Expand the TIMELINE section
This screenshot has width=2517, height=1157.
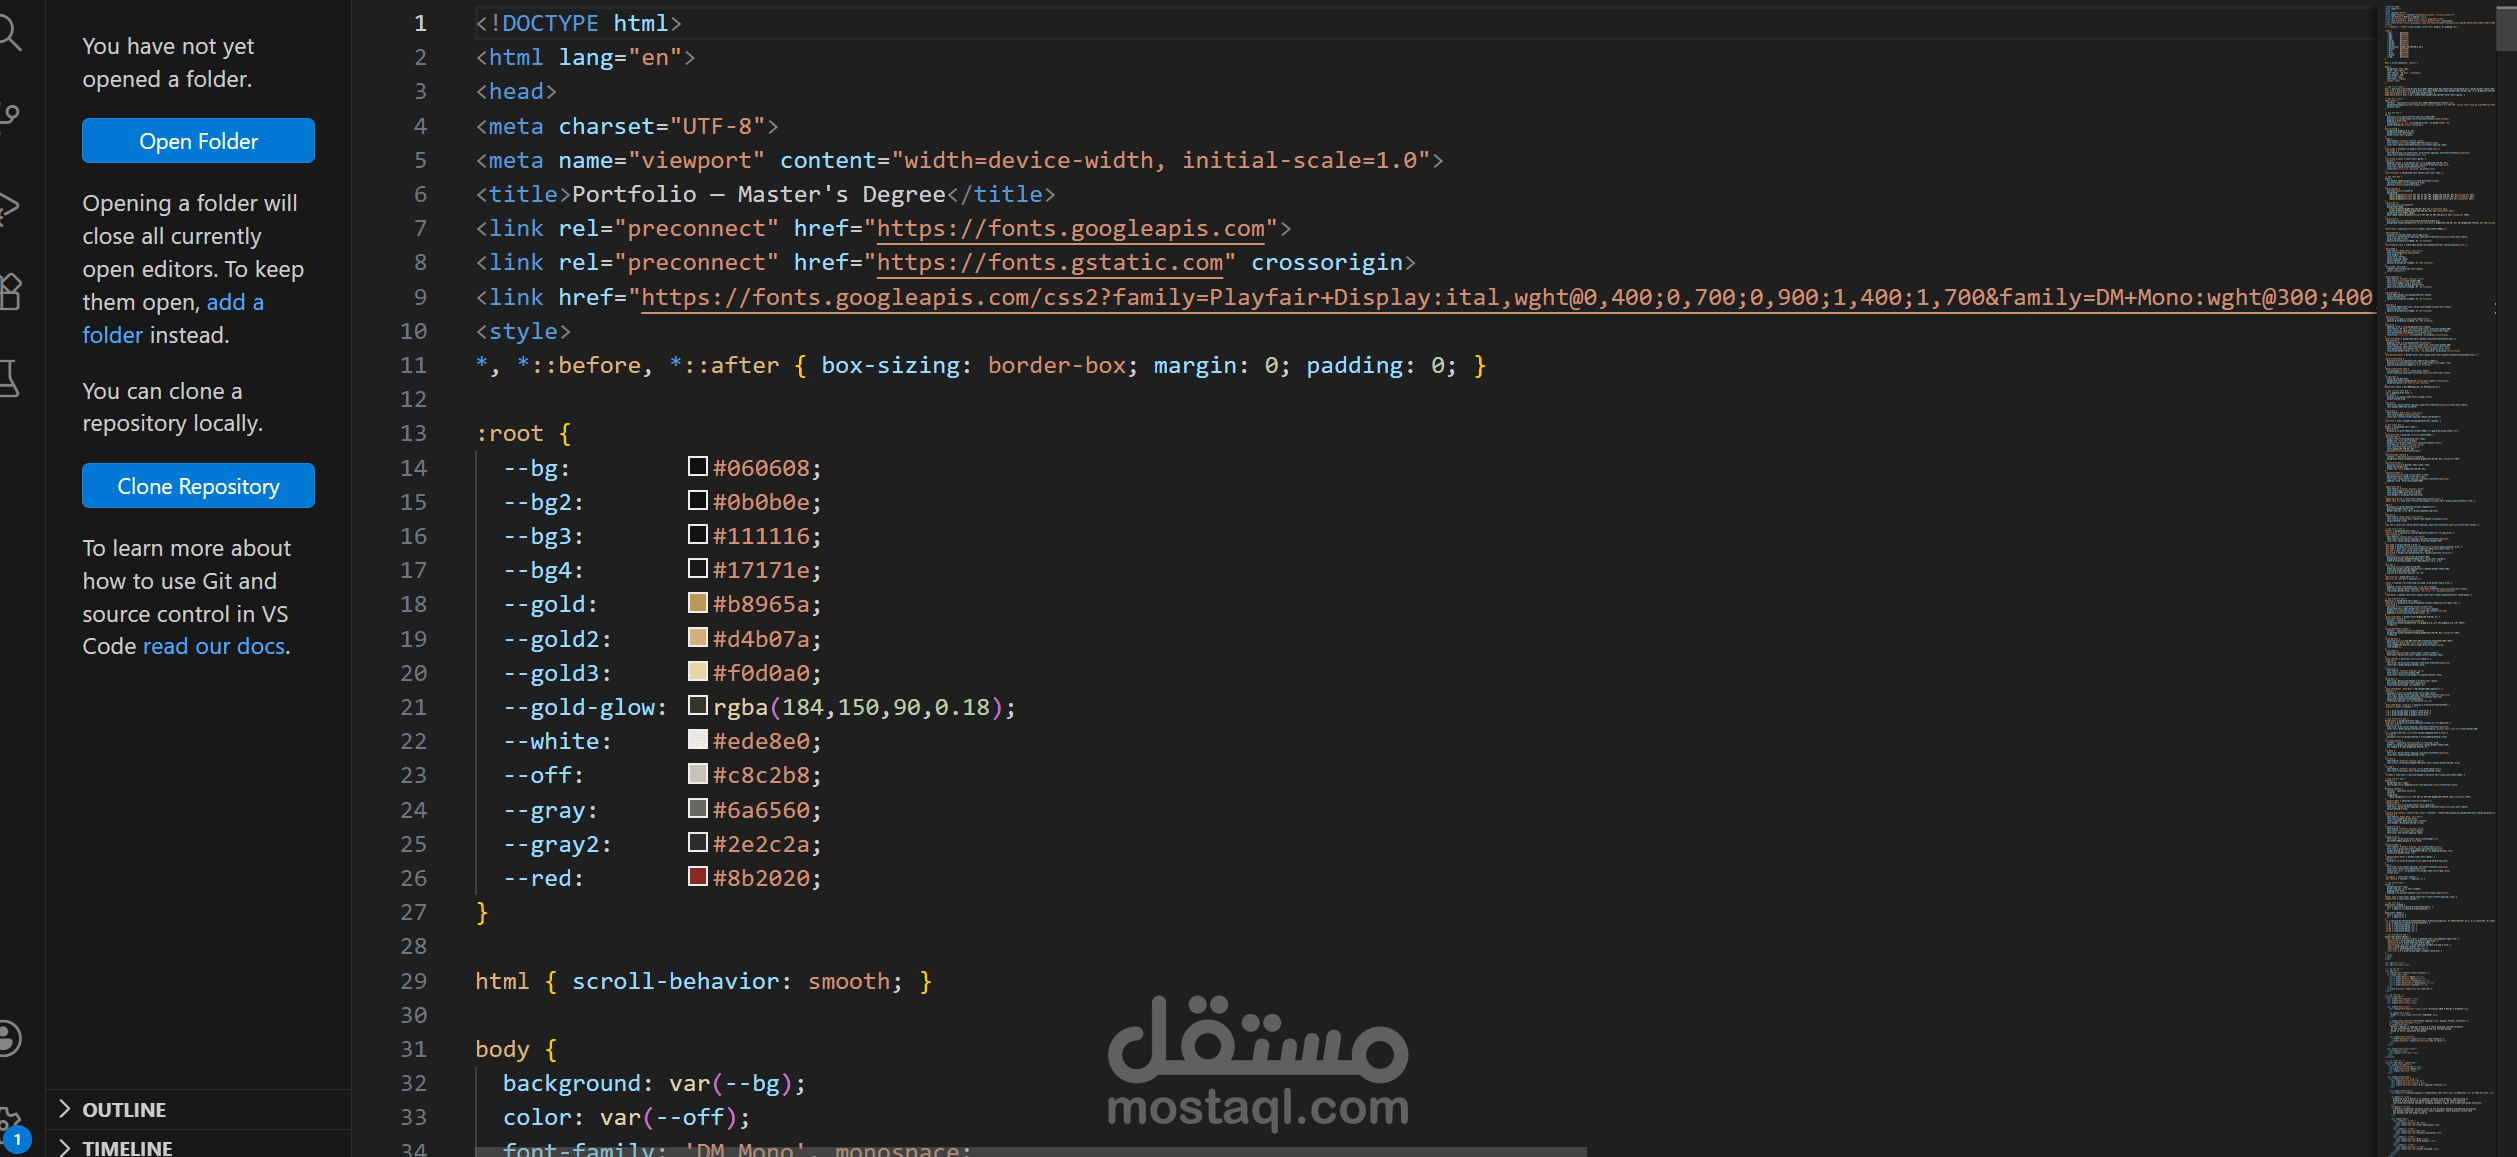point(127,1147)
